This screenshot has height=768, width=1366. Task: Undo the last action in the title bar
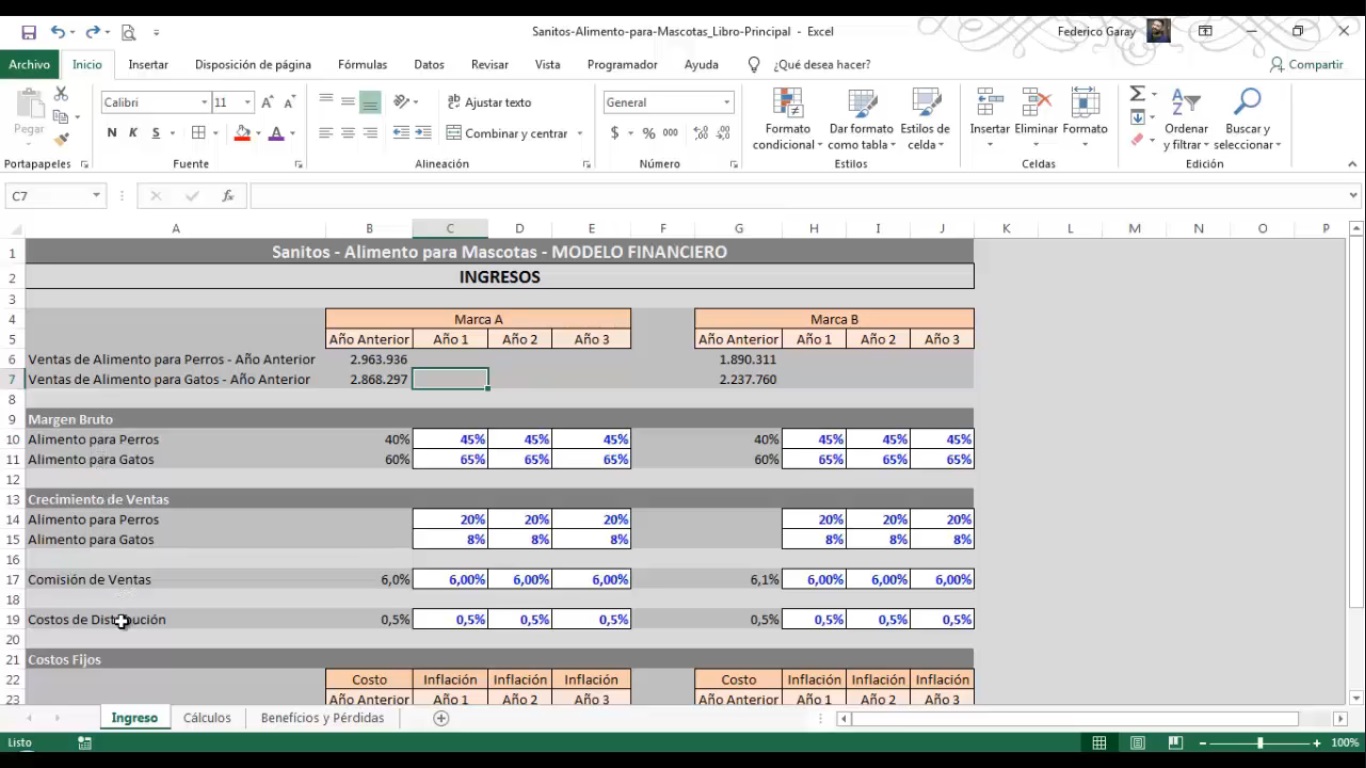(x=58, y=32)
